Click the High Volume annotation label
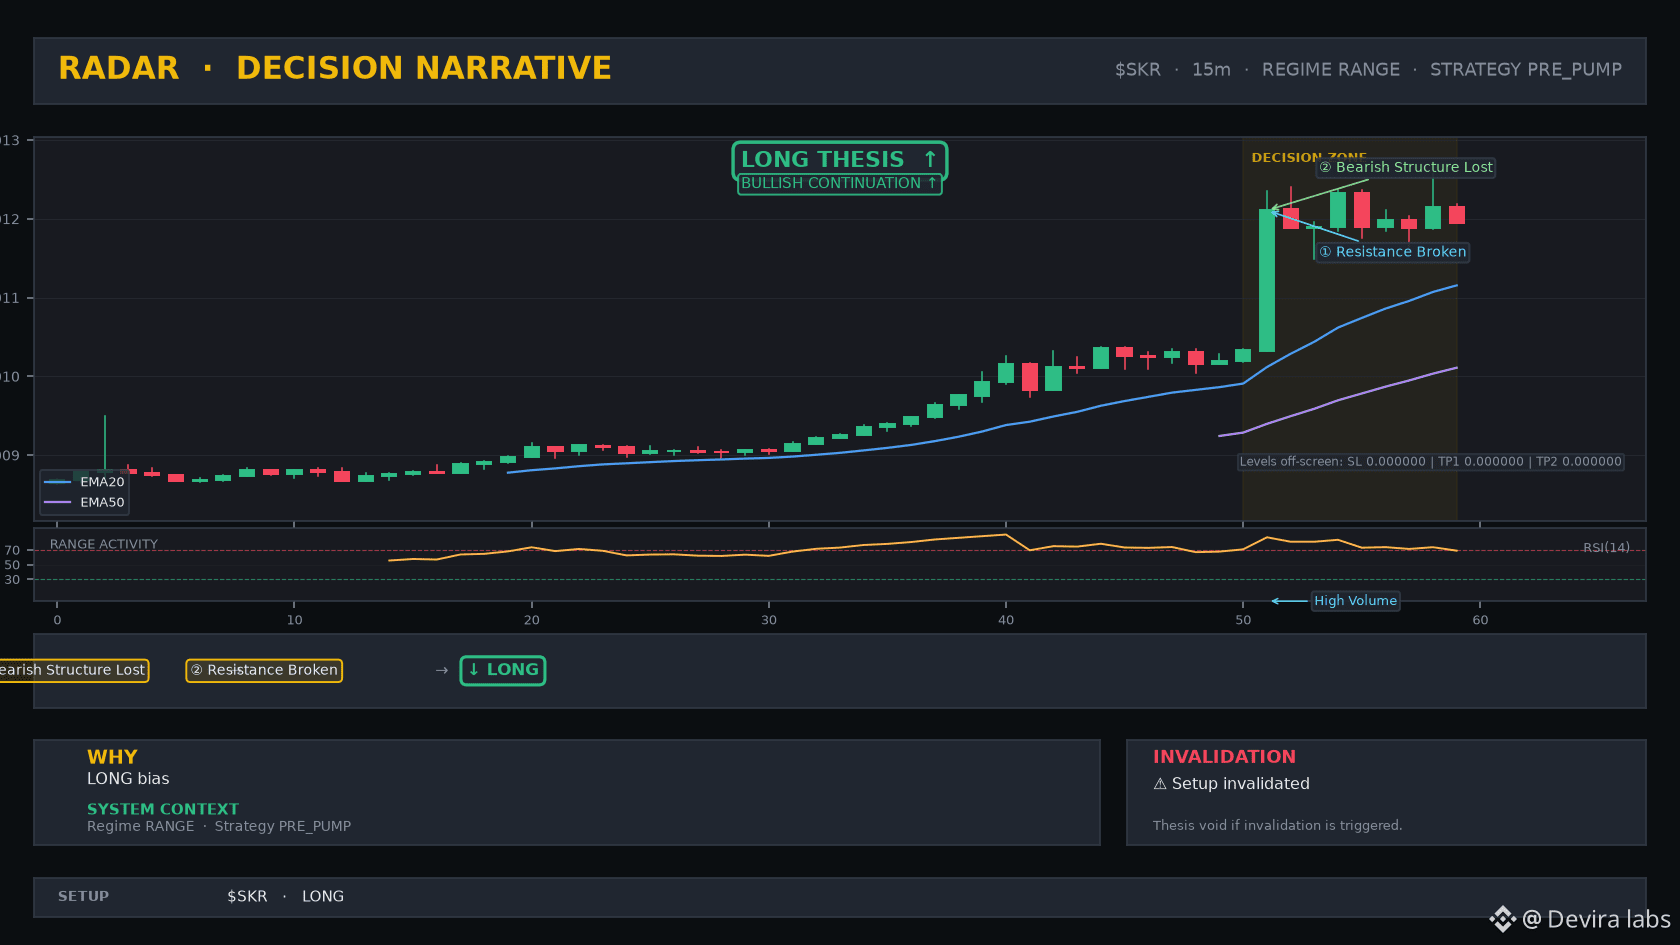This screenshot has width=1680, height=945. pos(1355,601)
